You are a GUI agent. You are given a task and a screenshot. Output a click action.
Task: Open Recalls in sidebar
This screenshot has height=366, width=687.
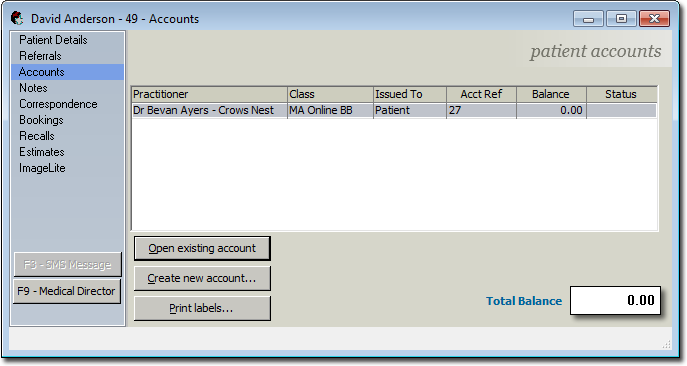click(x=37, y=136)
